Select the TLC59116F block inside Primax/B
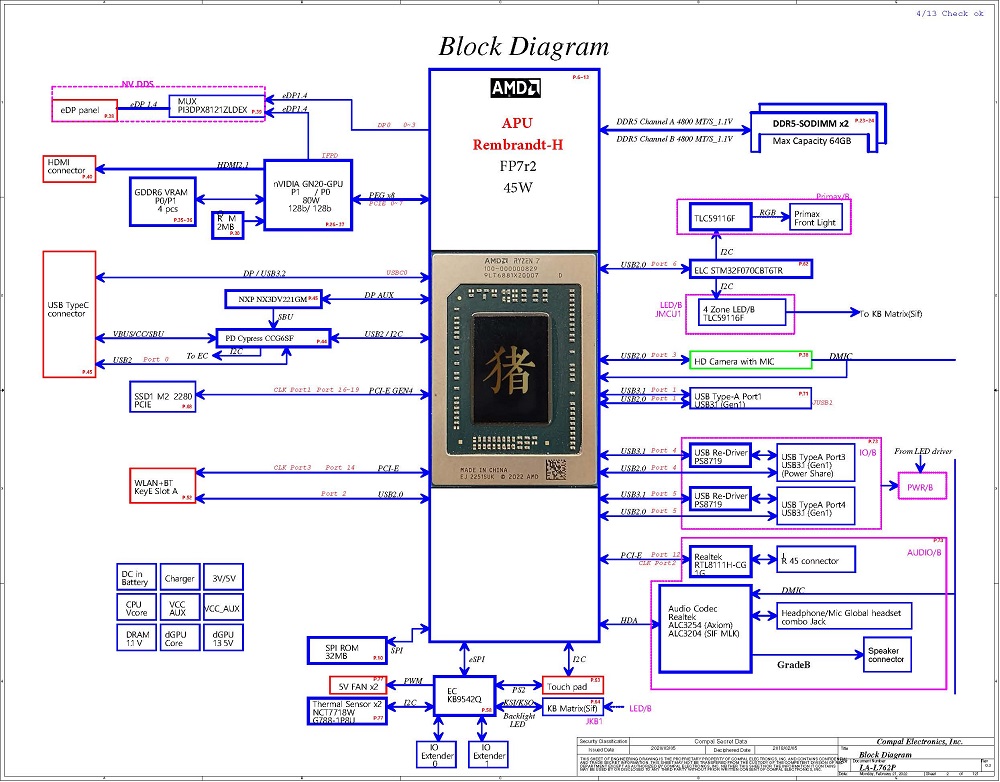Screen dimensions: 1000x782 point(721,218)
